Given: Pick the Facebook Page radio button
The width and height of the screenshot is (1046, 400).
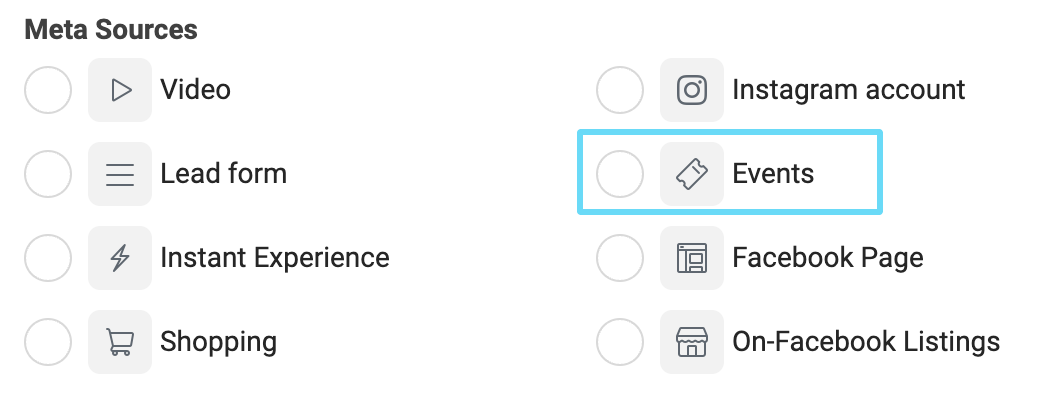Looking at the screenshot, I should (620, 258).
